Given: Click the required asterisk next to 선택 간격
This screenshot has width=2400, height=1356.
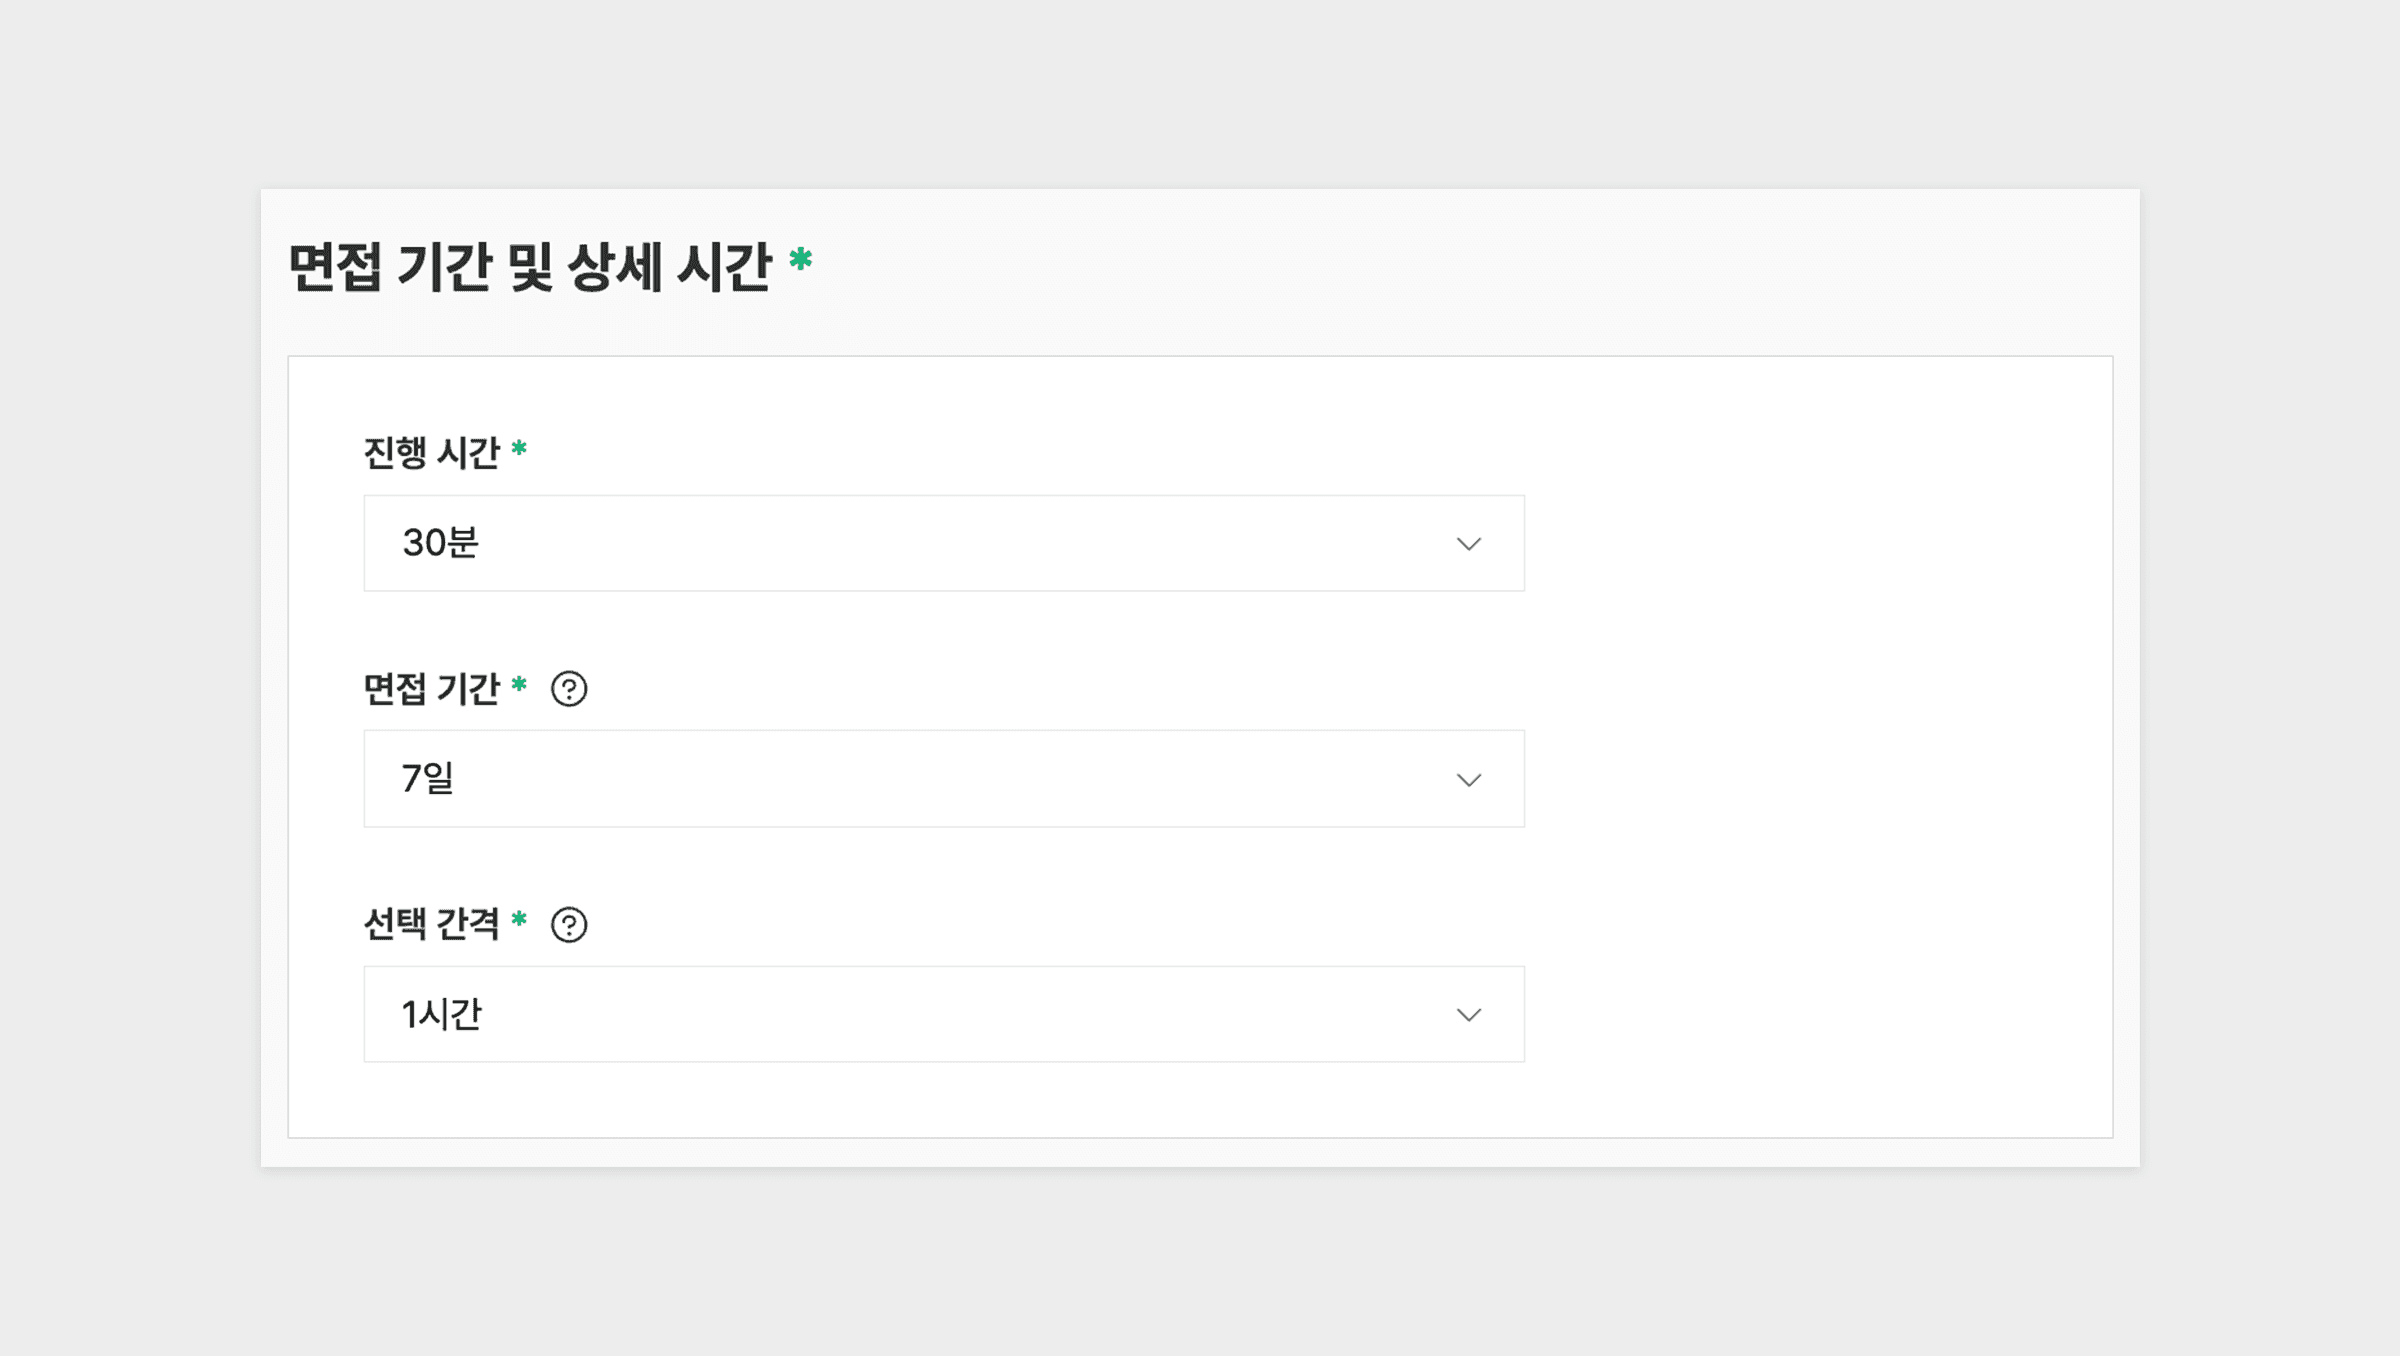Looking at the screenshot, I should (x=519, y=919).
